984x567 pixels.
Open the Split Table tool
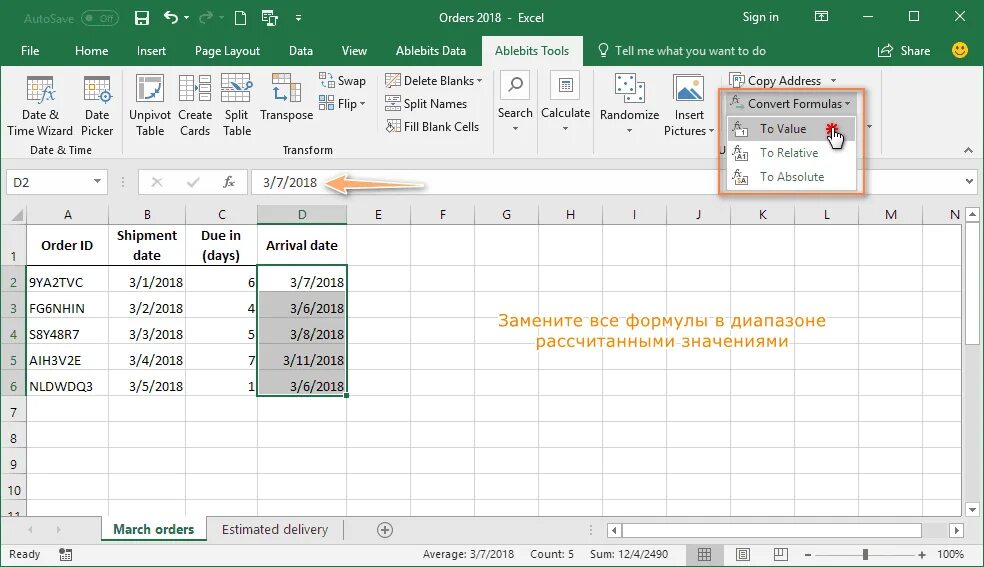pyautogui.click(x=237, y=105)
